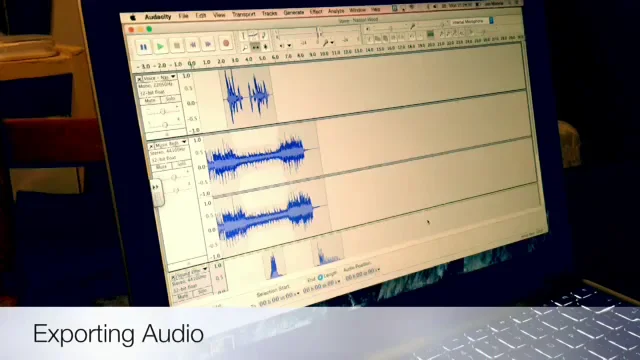Click the Voice track gain slider
Image resolution: width=640 pixels, height=360 pixels.
point(163,111)
